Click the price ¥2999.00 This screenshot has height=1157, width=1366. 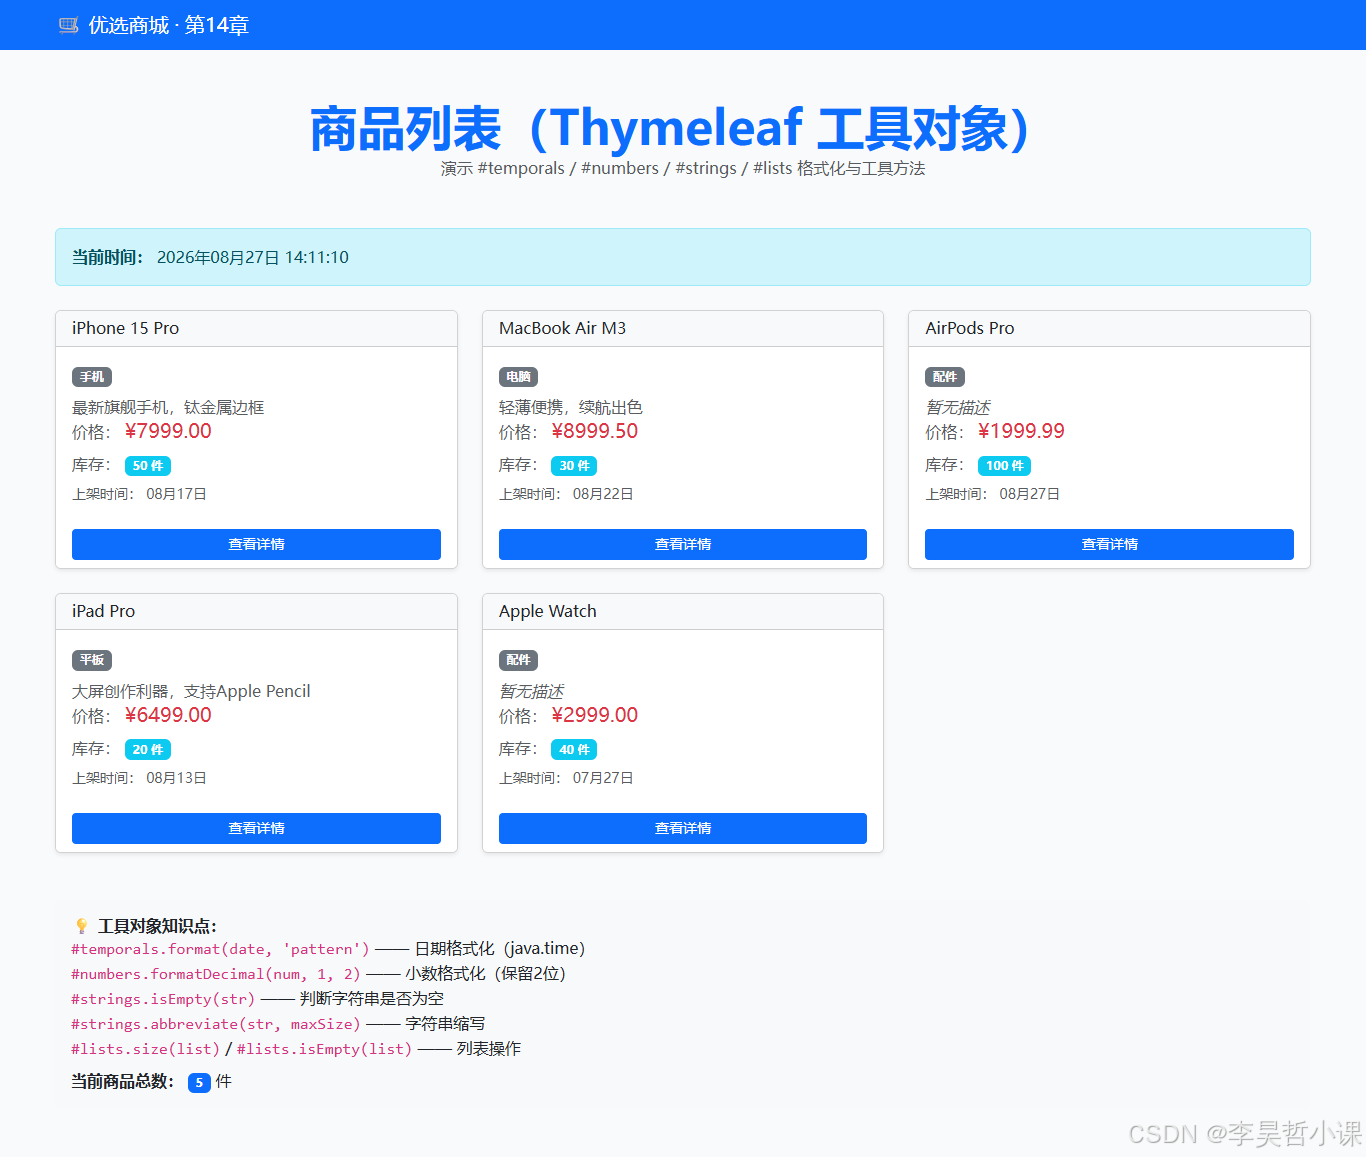click(594, 715)
